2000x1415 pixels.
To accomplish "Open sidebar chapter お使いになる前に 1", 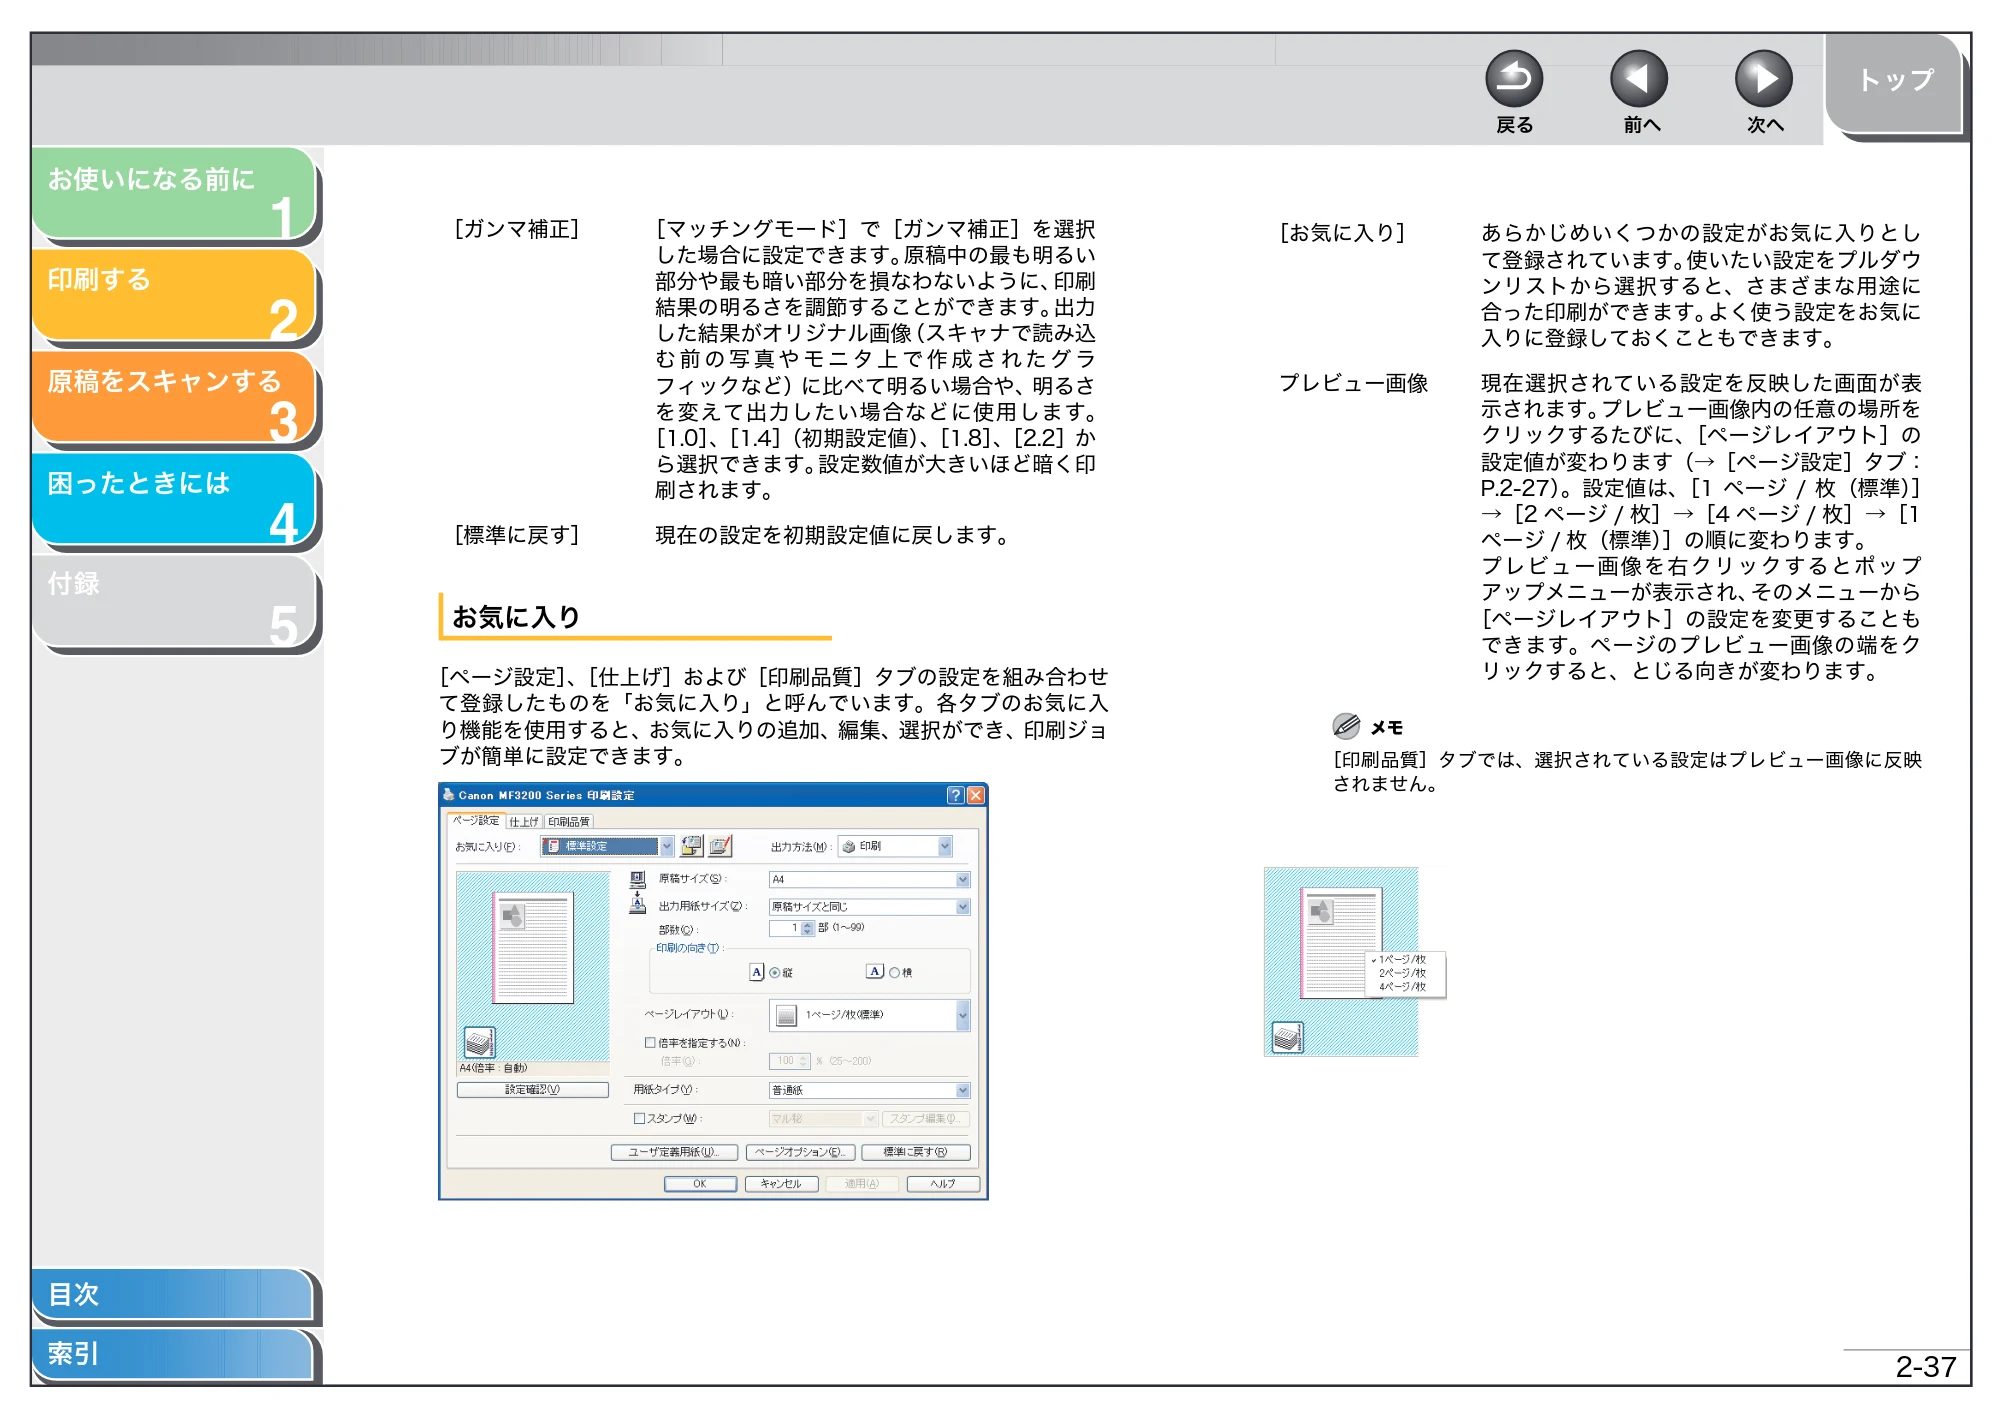I will pos(174,194).
